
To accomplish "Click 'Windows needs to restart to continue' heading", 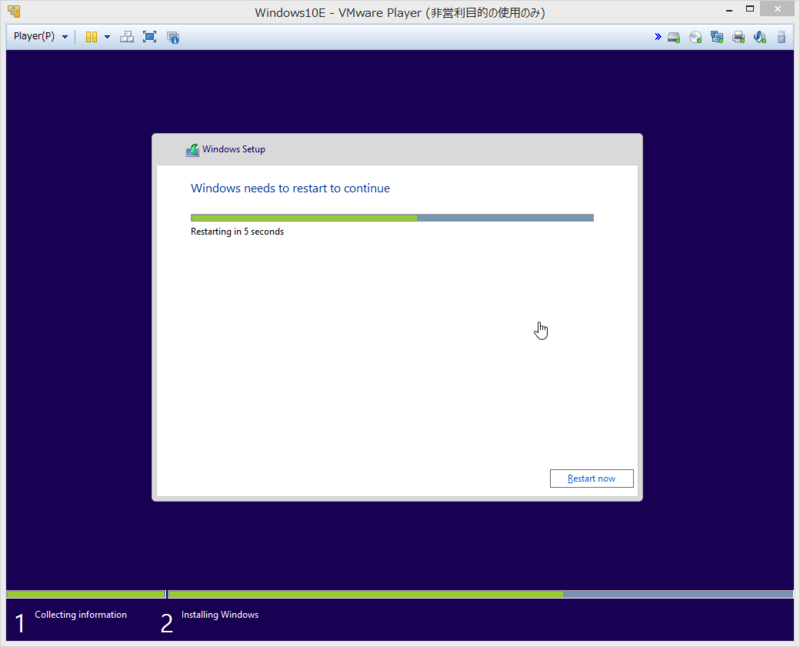I will pyautogui.click(x=290, y=188).
